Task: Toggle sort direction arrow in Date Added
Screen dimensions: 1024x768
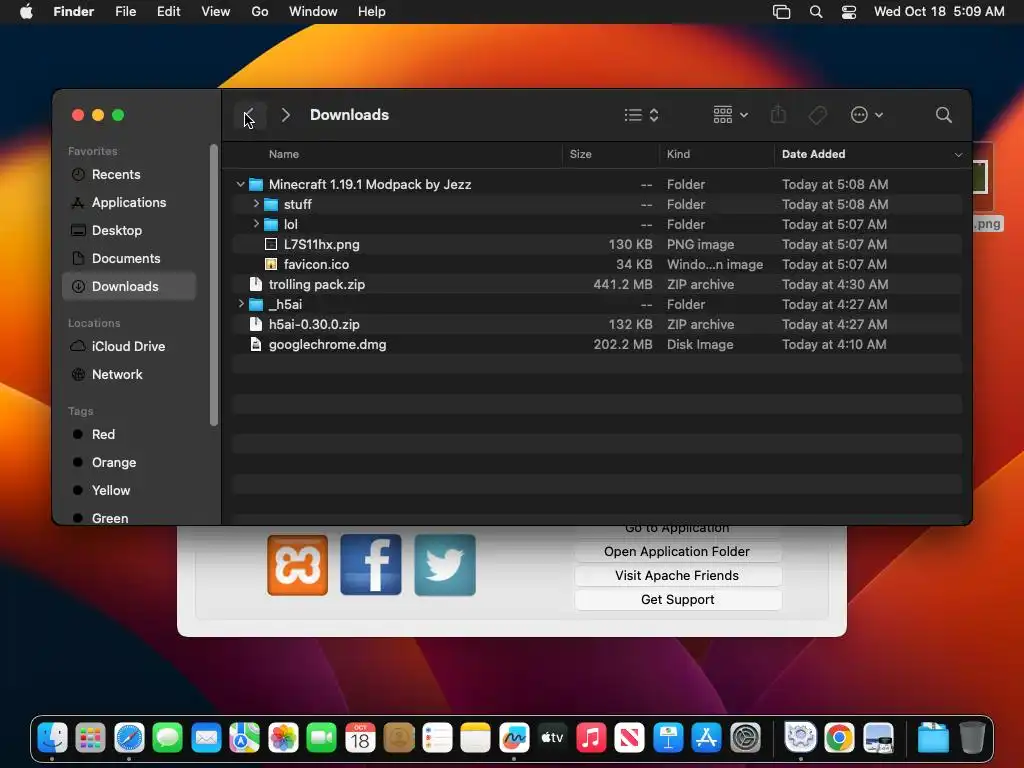Action: coord(958,155)
